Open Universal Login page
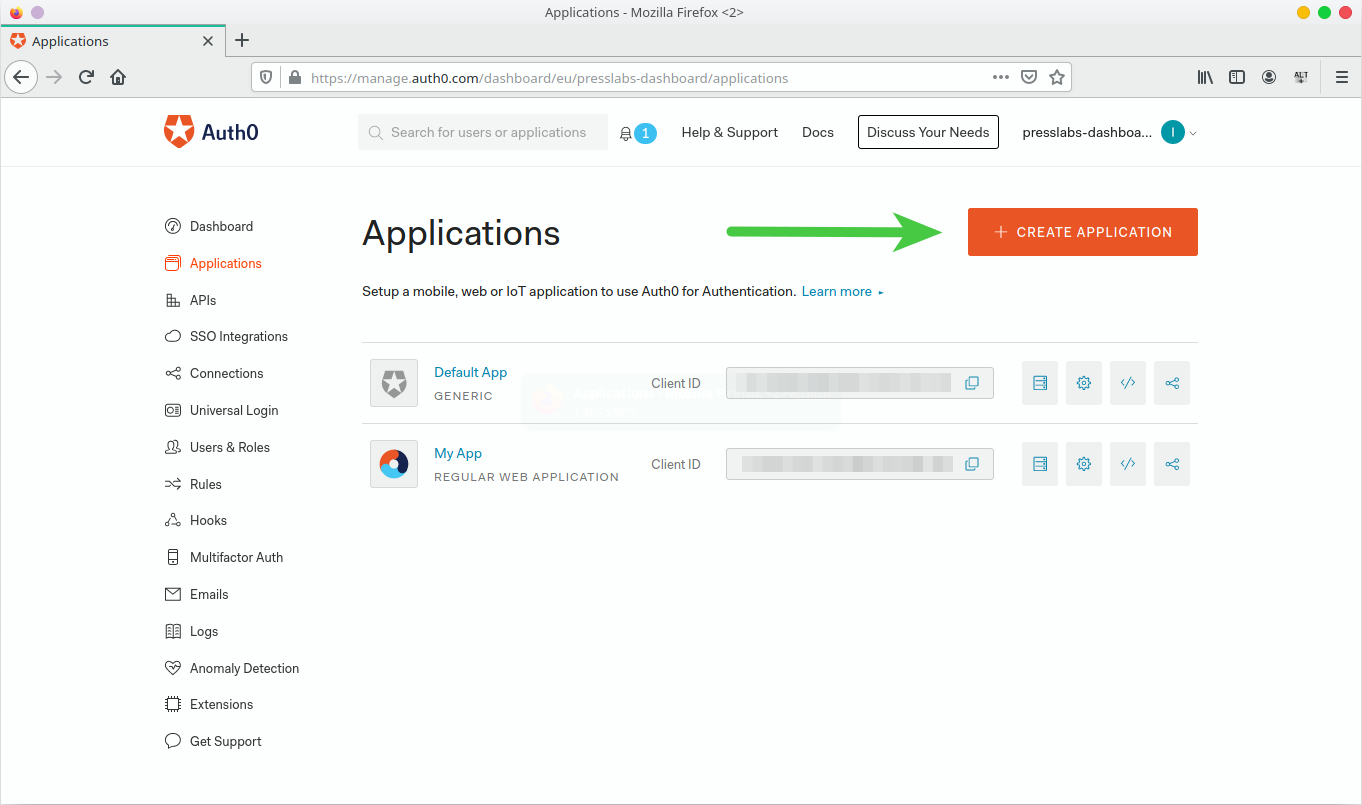This screenshot has width=1362, height=805. pos(234,410)
